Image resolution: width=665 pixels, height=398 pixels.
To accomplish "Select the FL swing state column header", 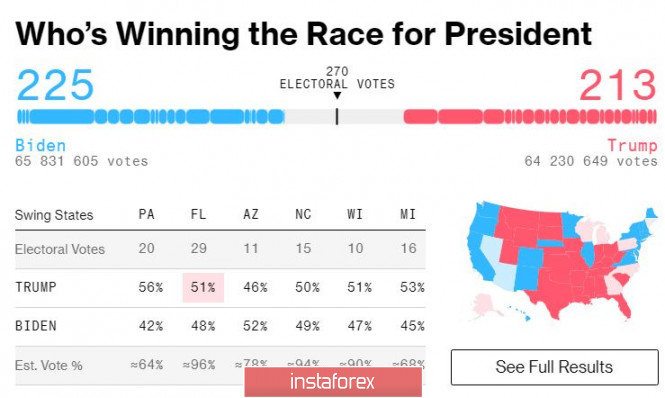I will click(x=198, y=214).
